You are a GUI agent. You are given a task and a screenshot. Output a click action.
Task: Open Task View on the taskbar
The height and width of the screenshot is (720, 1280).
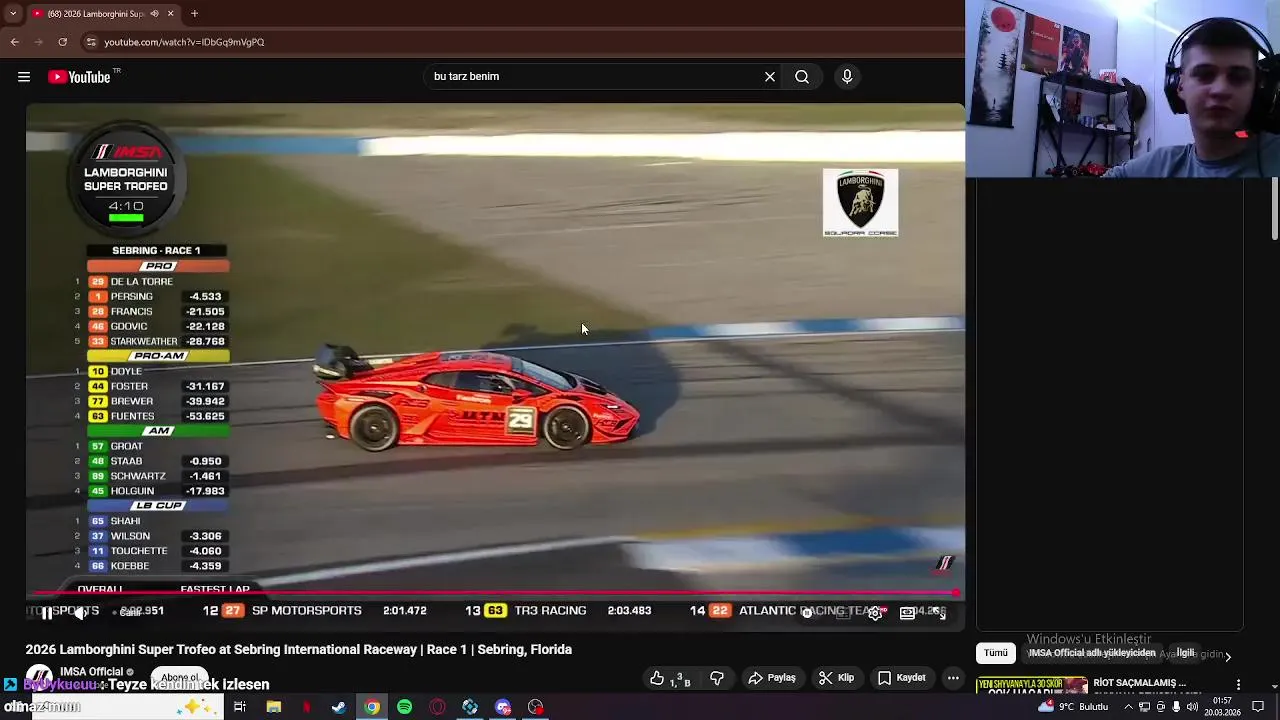[240, 707]
